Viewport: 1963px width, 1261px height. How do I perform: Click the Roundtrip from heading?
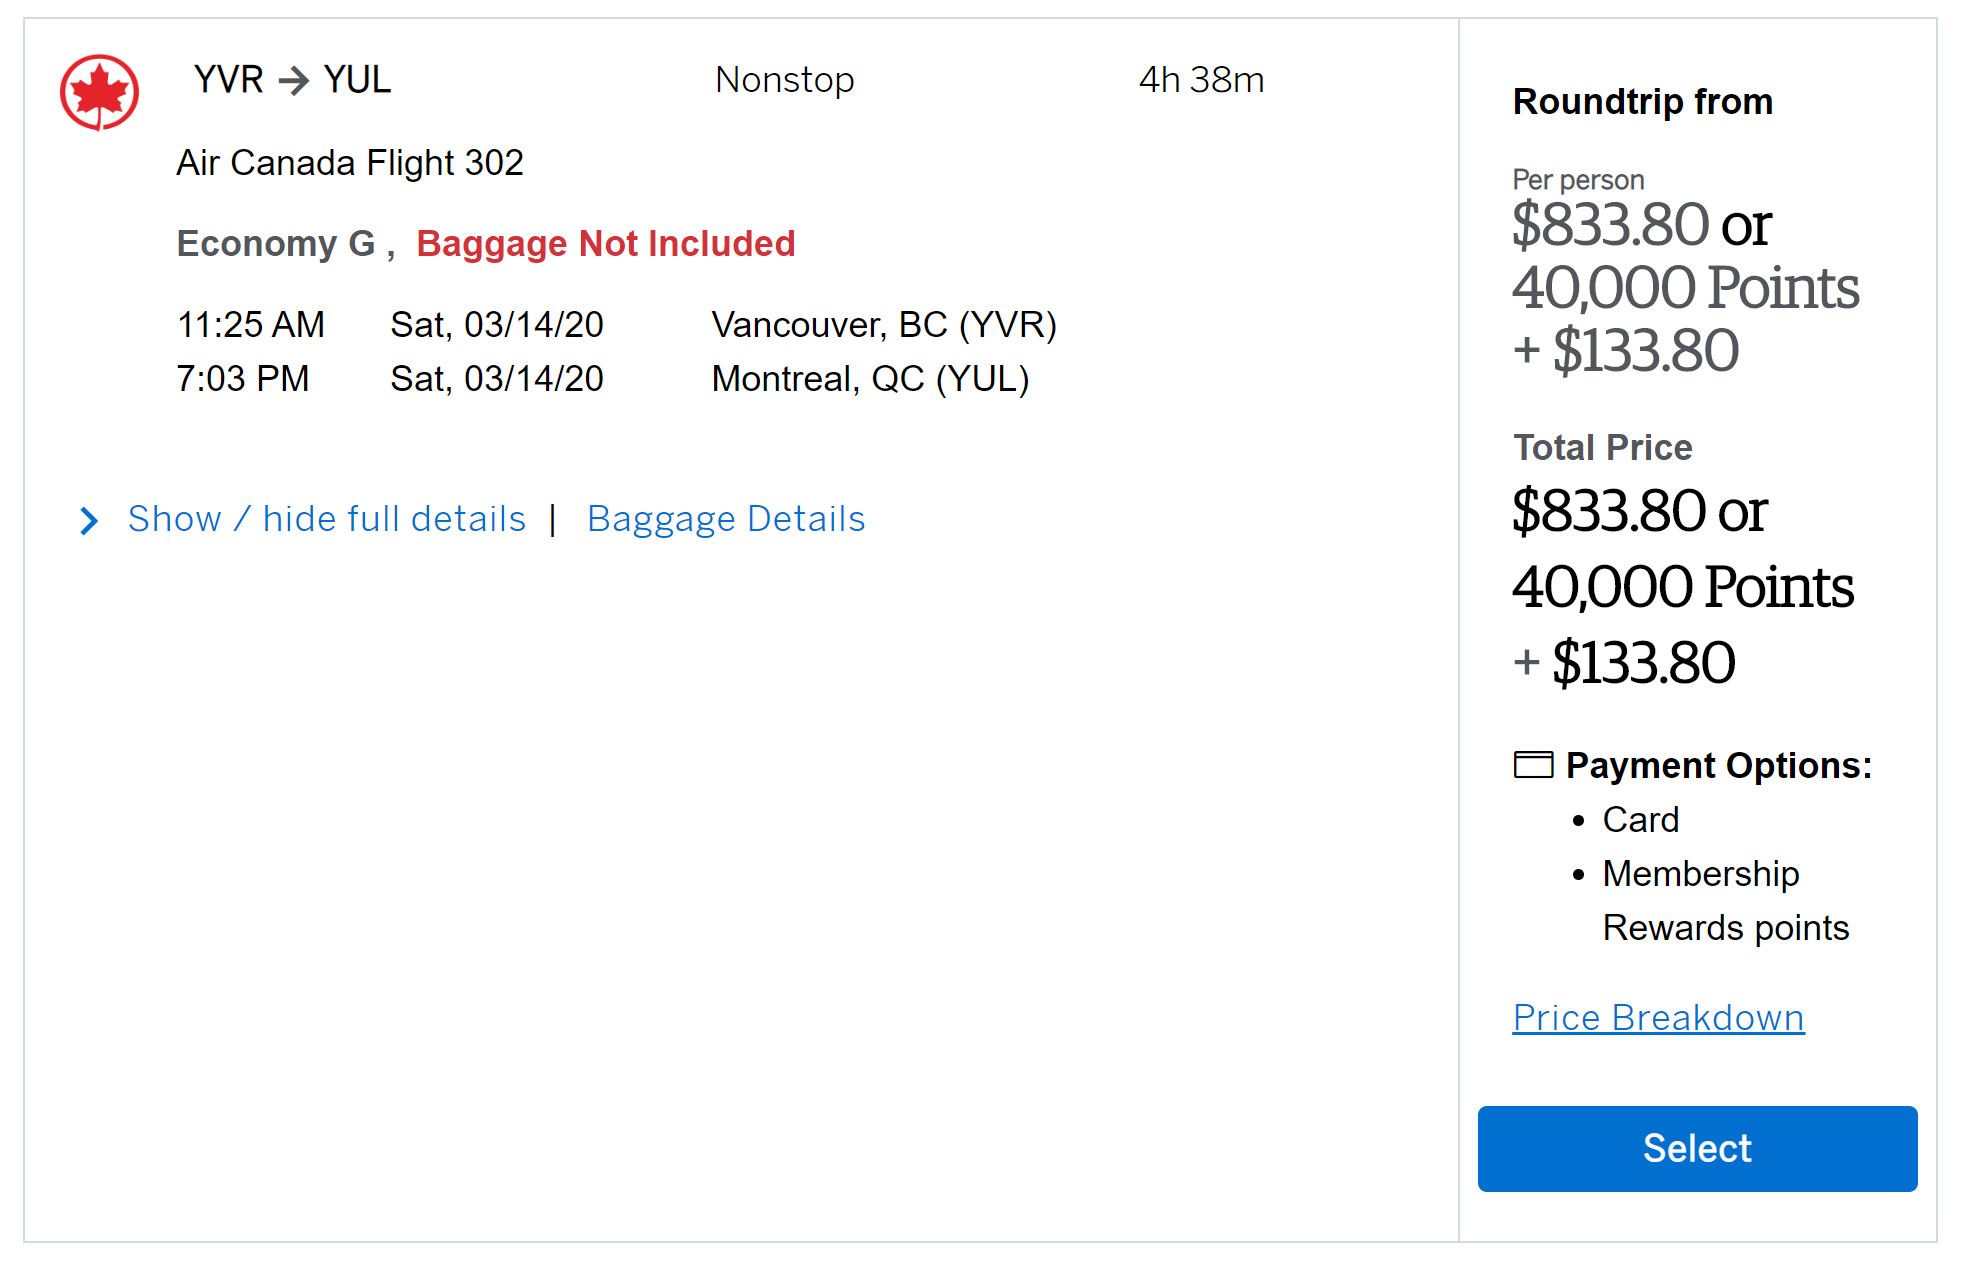[x=1642, y=102]
